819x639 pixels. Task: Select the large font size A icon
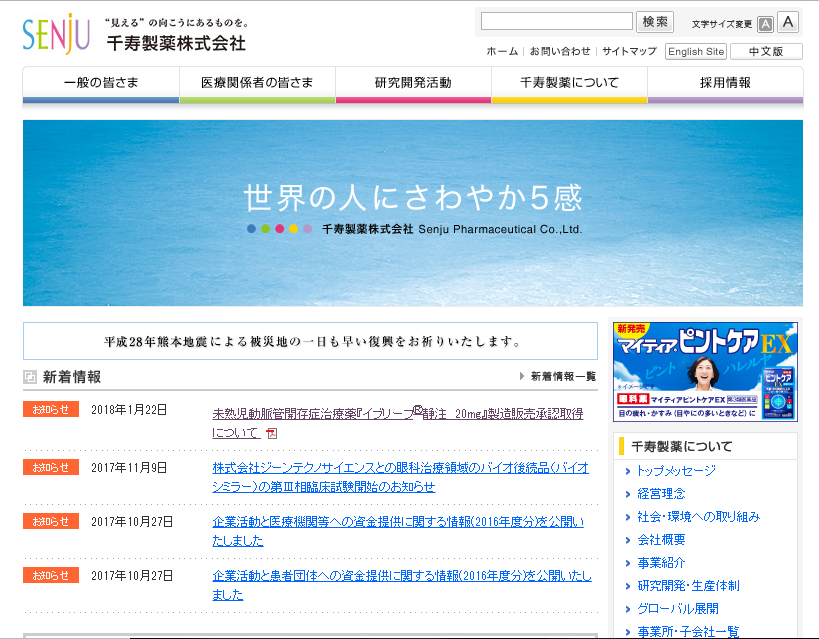pos(788,22)
